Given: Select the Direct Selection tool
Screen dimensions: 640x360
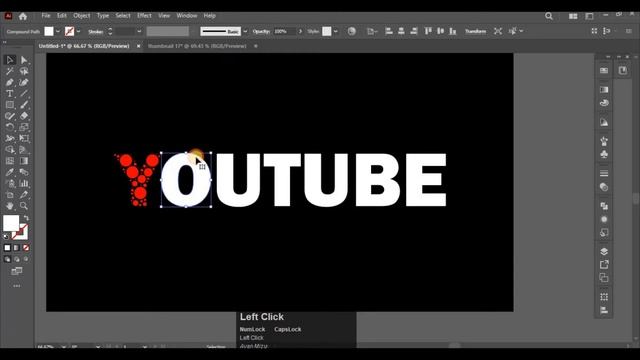Looking at the screenshot, I should click(24, 60).
